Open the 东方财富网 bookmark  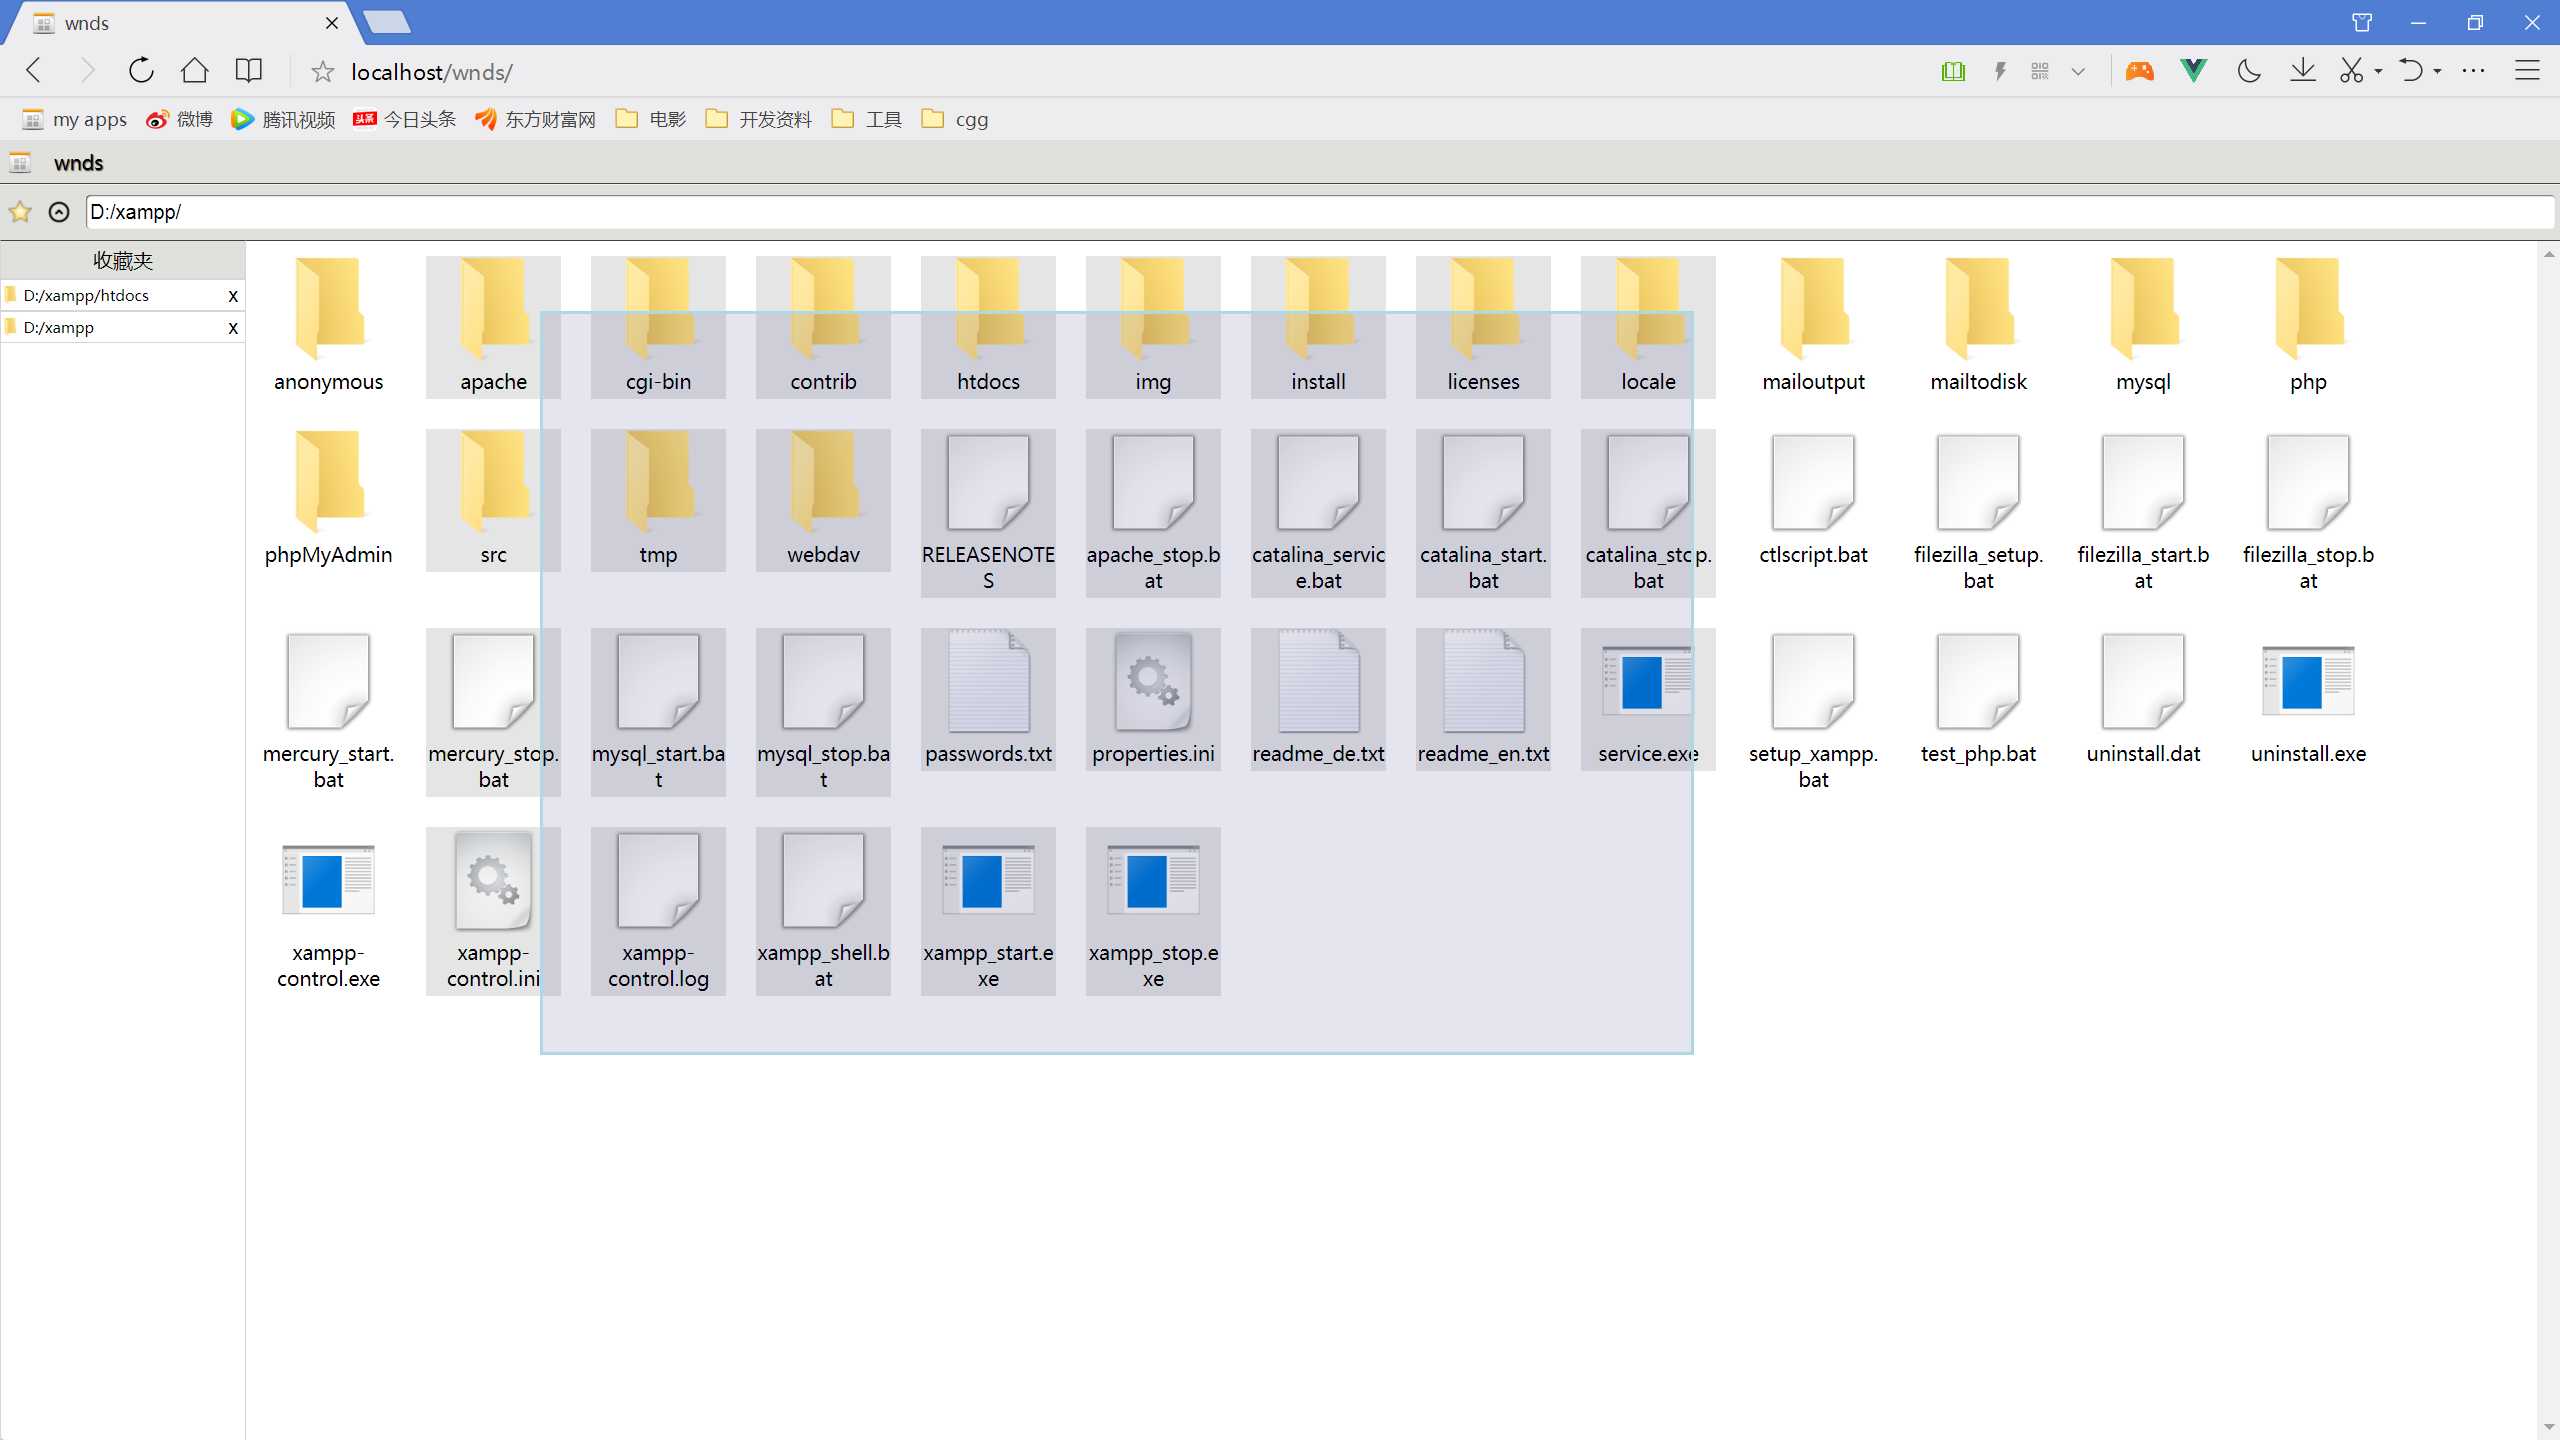tap(535, 120)
